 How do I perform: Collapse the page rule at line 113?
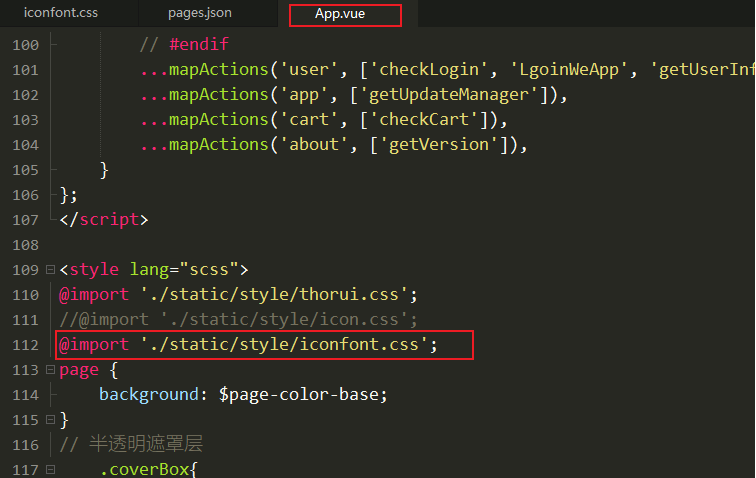coord(50,370)
